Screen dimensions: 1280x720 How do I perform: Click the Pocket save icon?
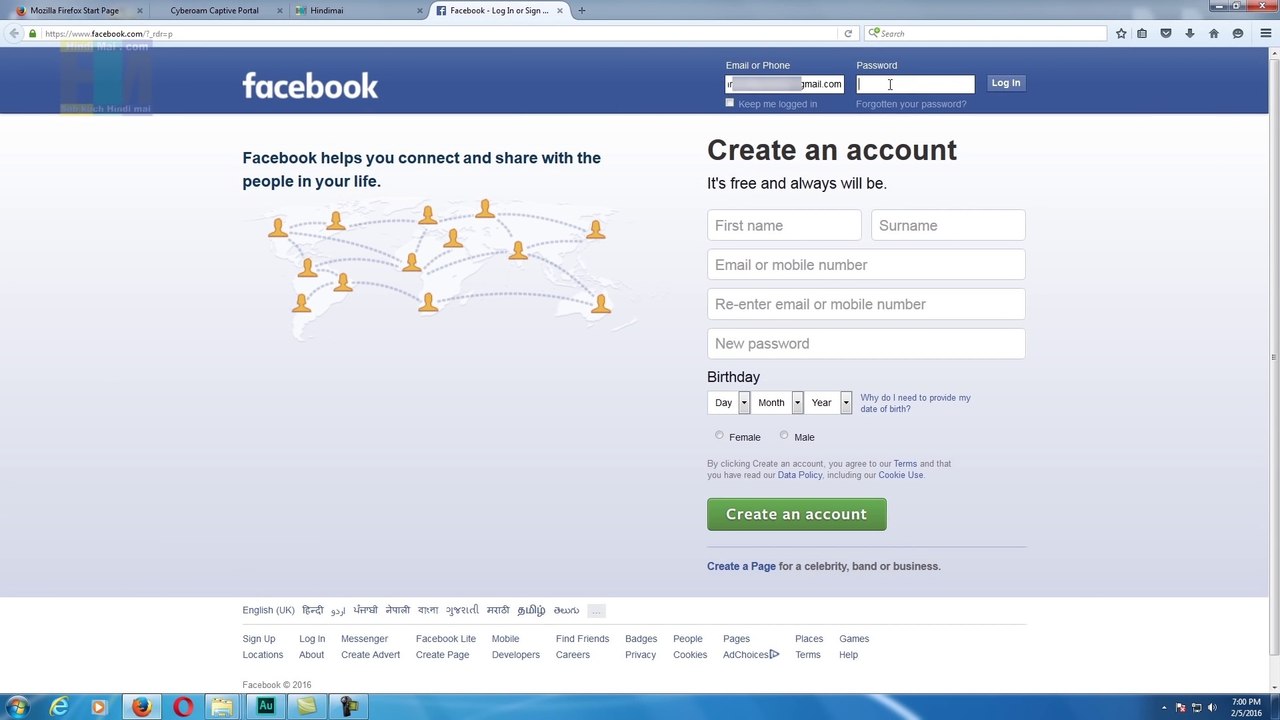pos(1166,33)
